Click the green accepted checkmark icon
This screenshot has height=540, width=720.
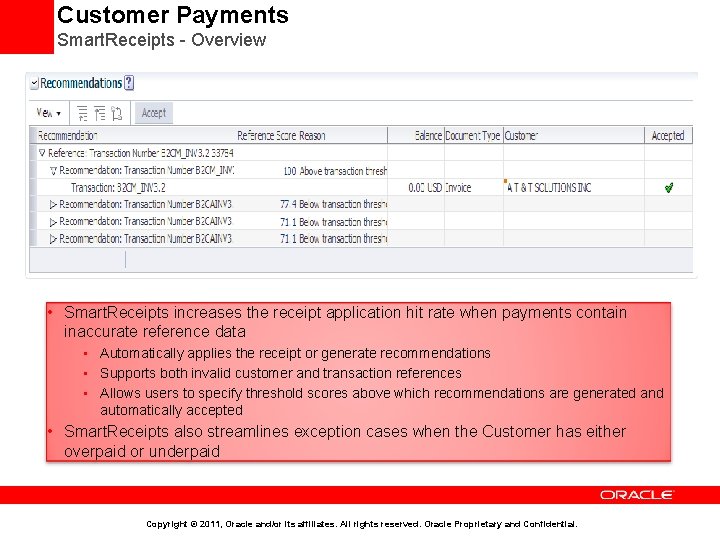point(669,187)
